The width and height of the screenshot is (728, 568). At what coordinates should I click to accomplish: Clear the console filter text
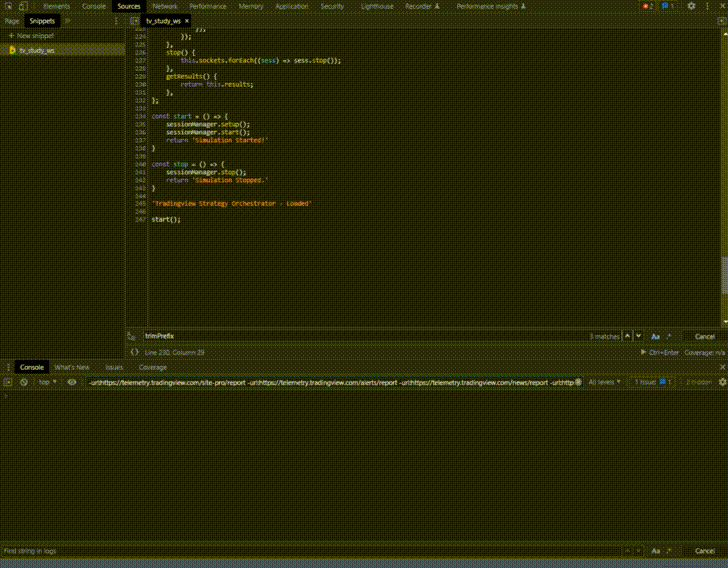(578, 382)
